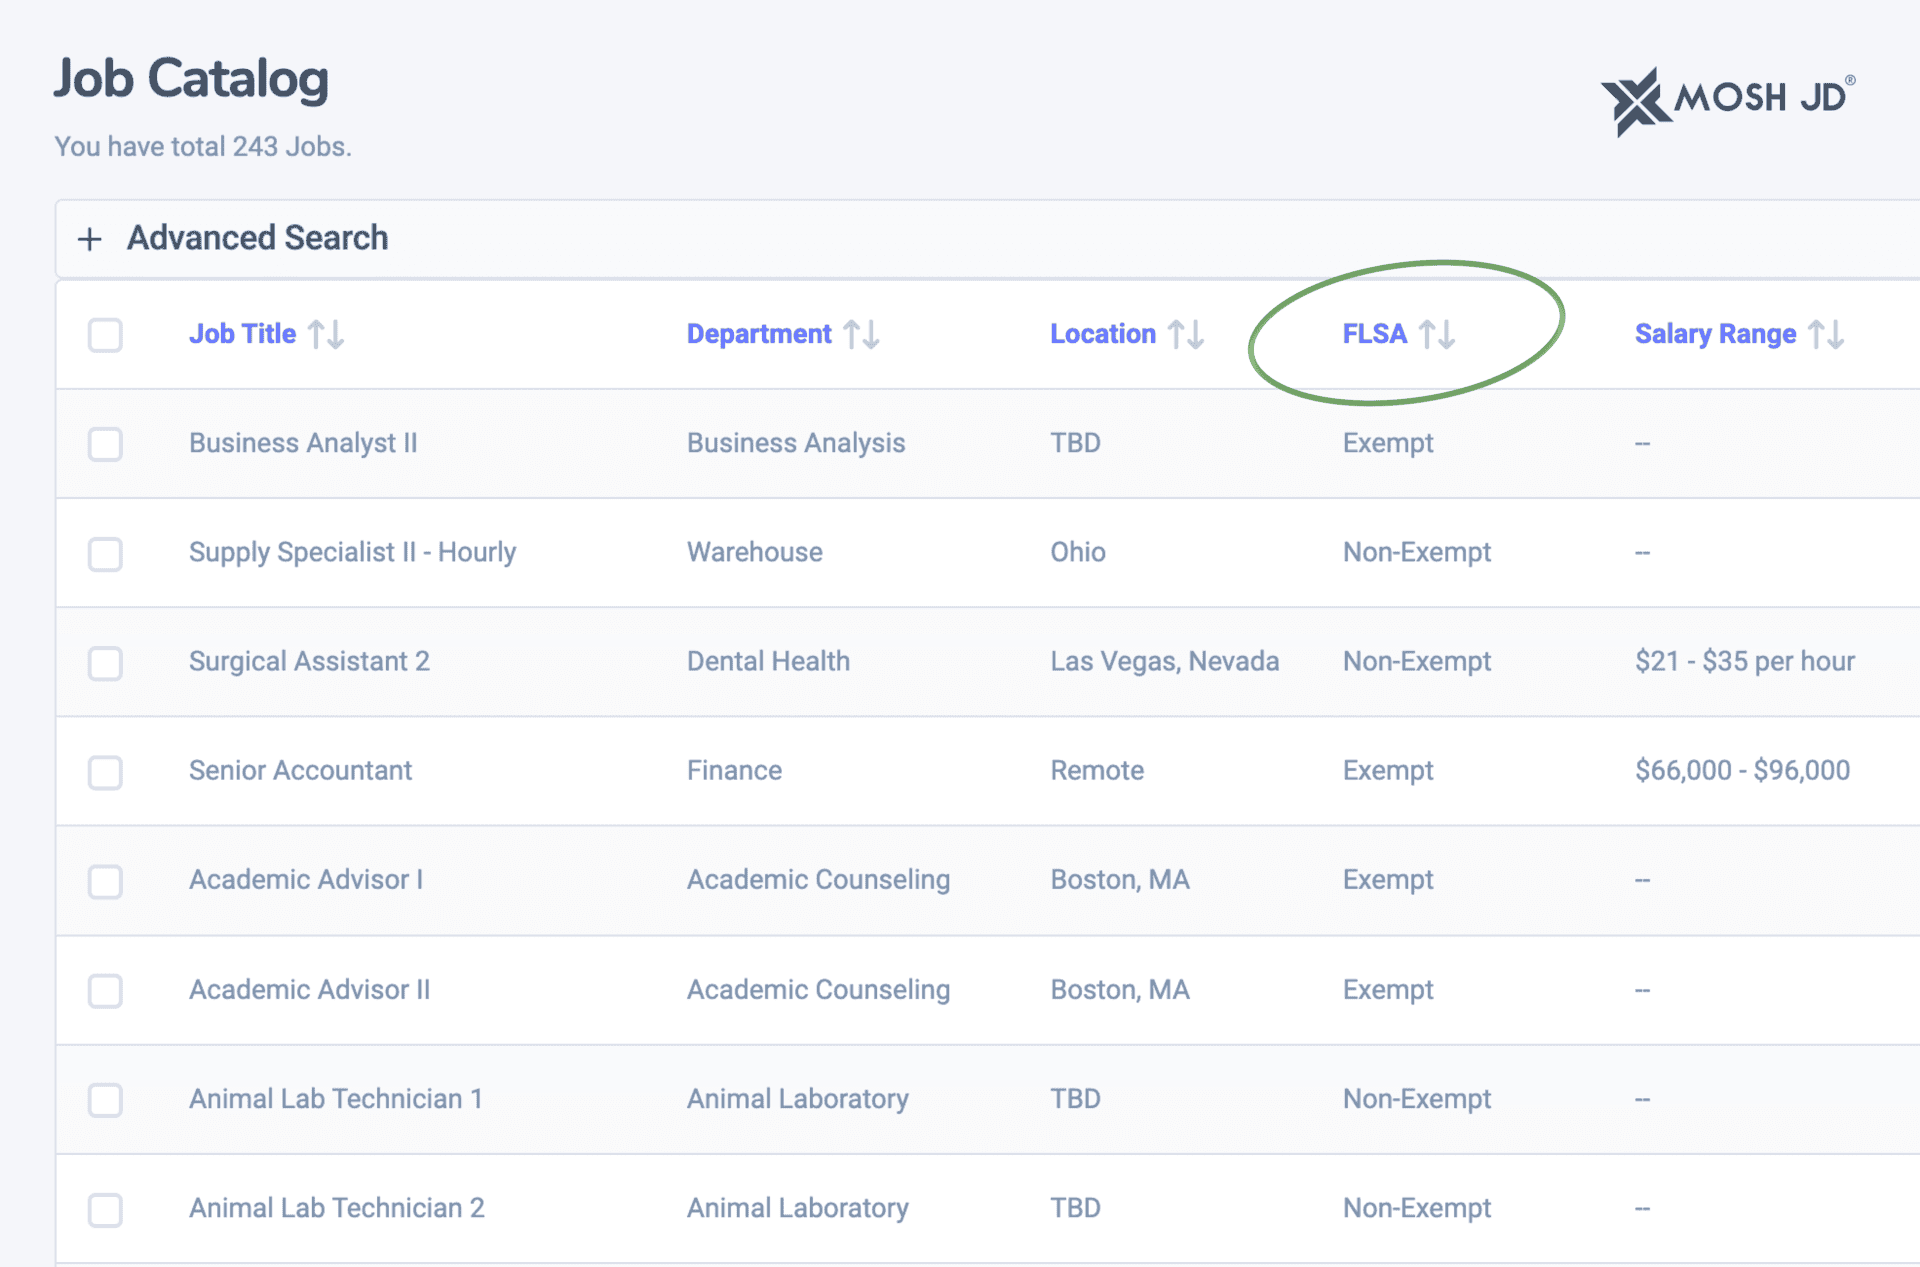This screenshot has width=1920, height=1267.
Task: Select the Senior Accountant row checkbox
Action: pyautogui.click(x=105, y=772)
